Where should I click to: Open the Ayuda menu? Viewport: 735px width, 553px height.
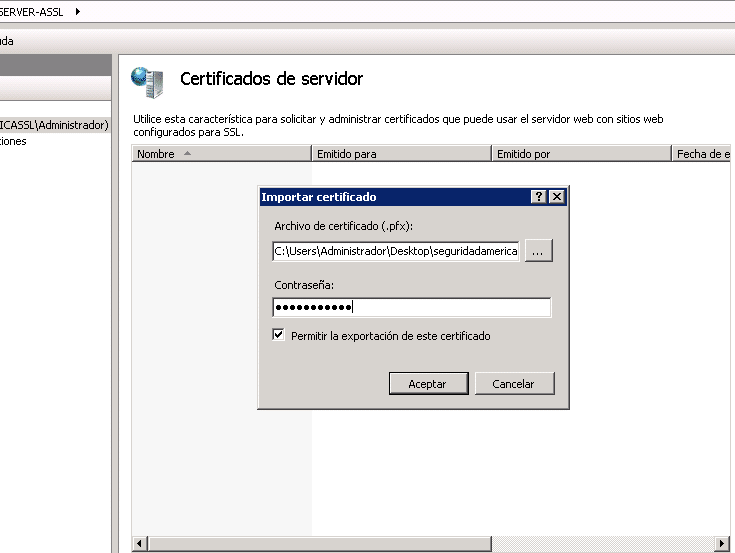pyautogui.click(x=6, y=41)
